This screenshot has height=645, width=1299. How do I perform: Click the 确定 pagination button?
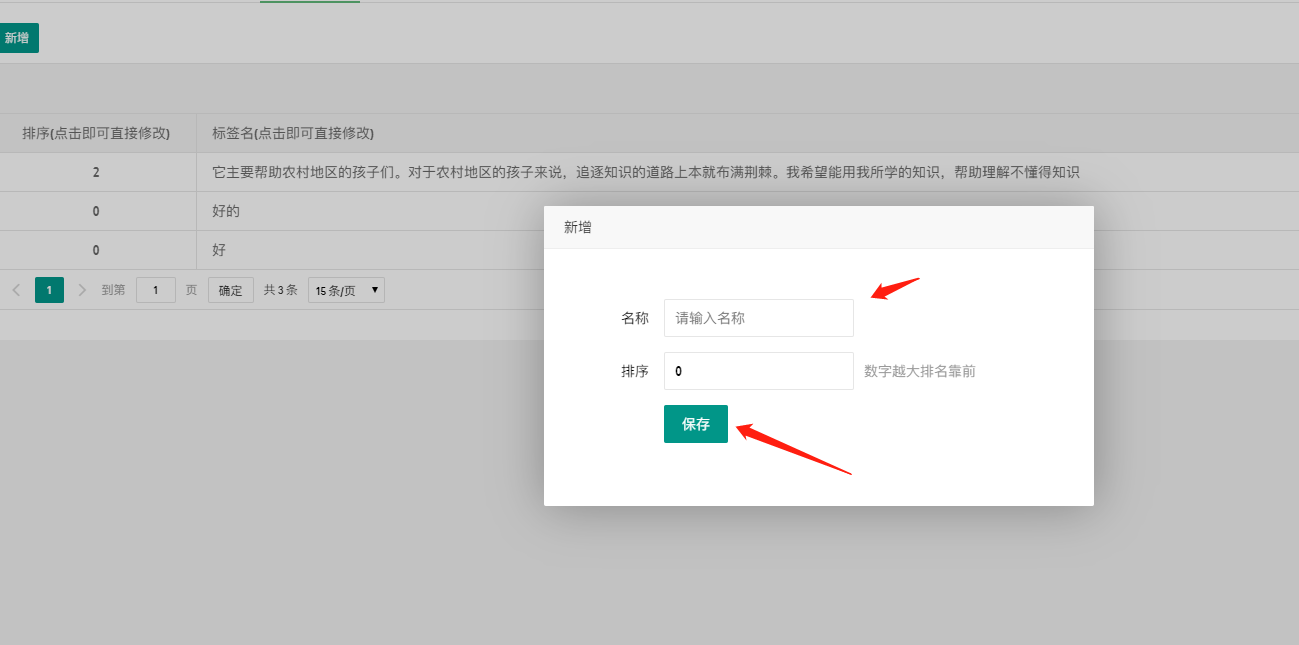(x=231, y=290)
